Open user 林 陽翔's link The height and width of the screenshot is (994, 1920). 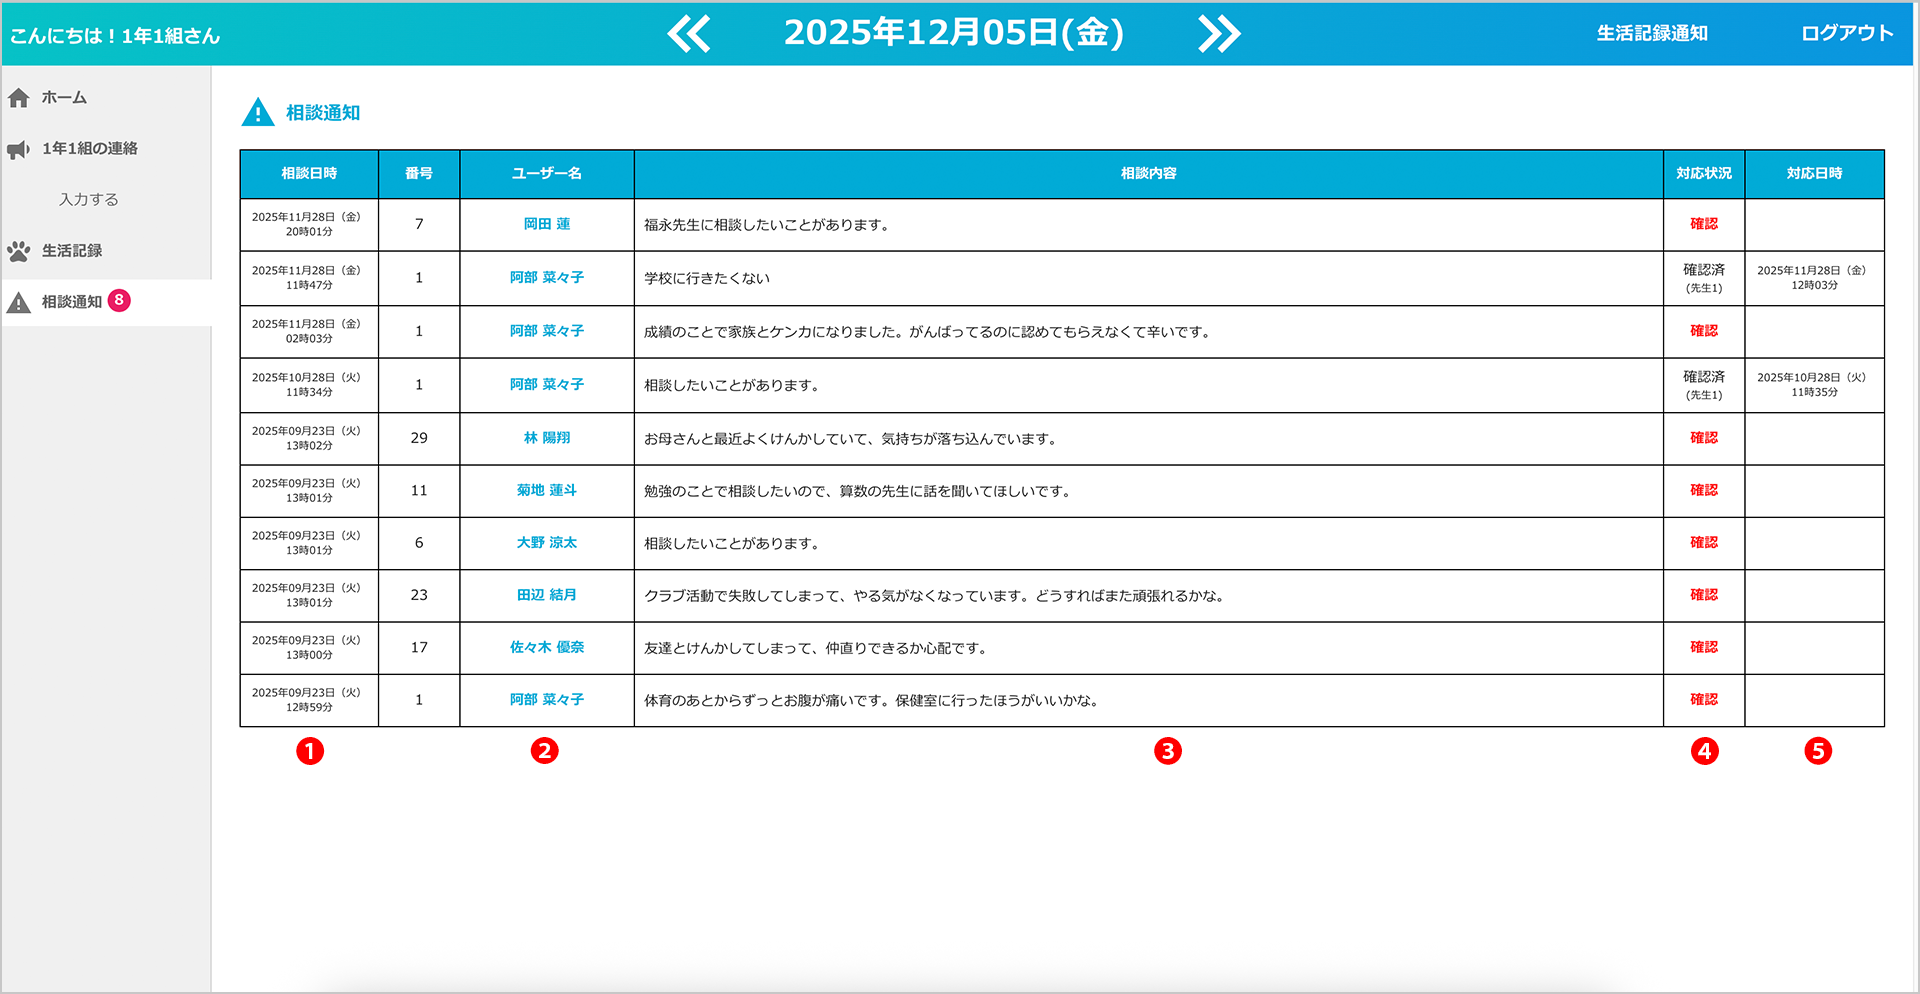point(547,438)
